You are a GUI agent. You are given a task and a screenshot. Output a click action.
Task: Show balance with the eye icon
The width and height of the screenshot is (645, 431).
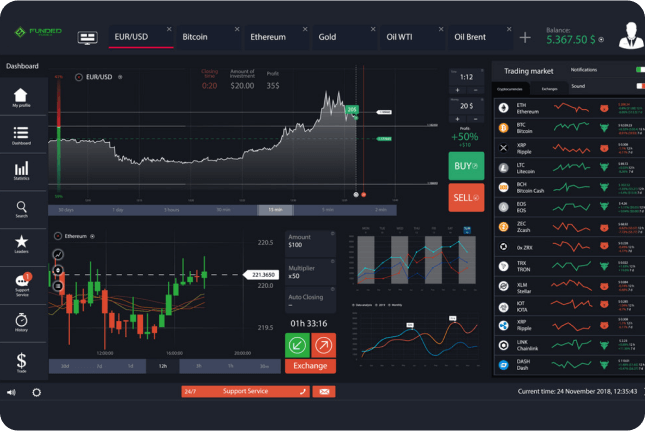click(x=601, y=40)
